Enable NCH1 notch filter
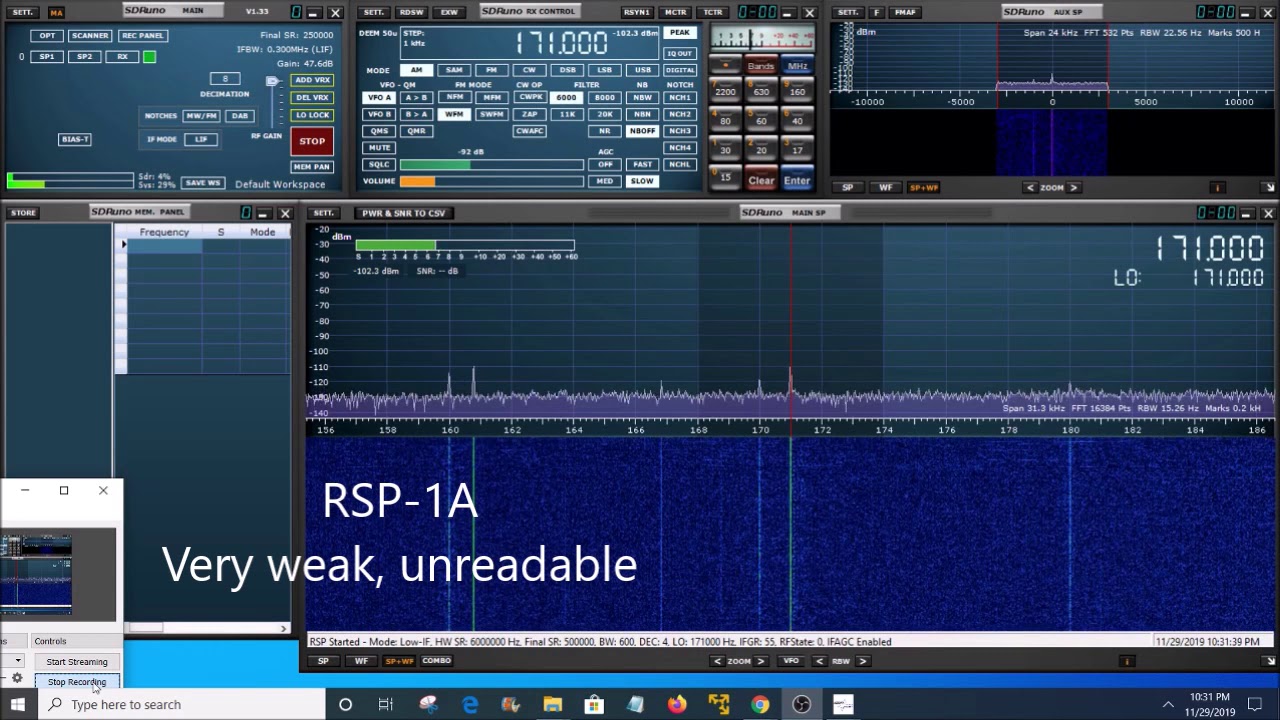This screenshot has width=1280, height=720. (680, 98)
